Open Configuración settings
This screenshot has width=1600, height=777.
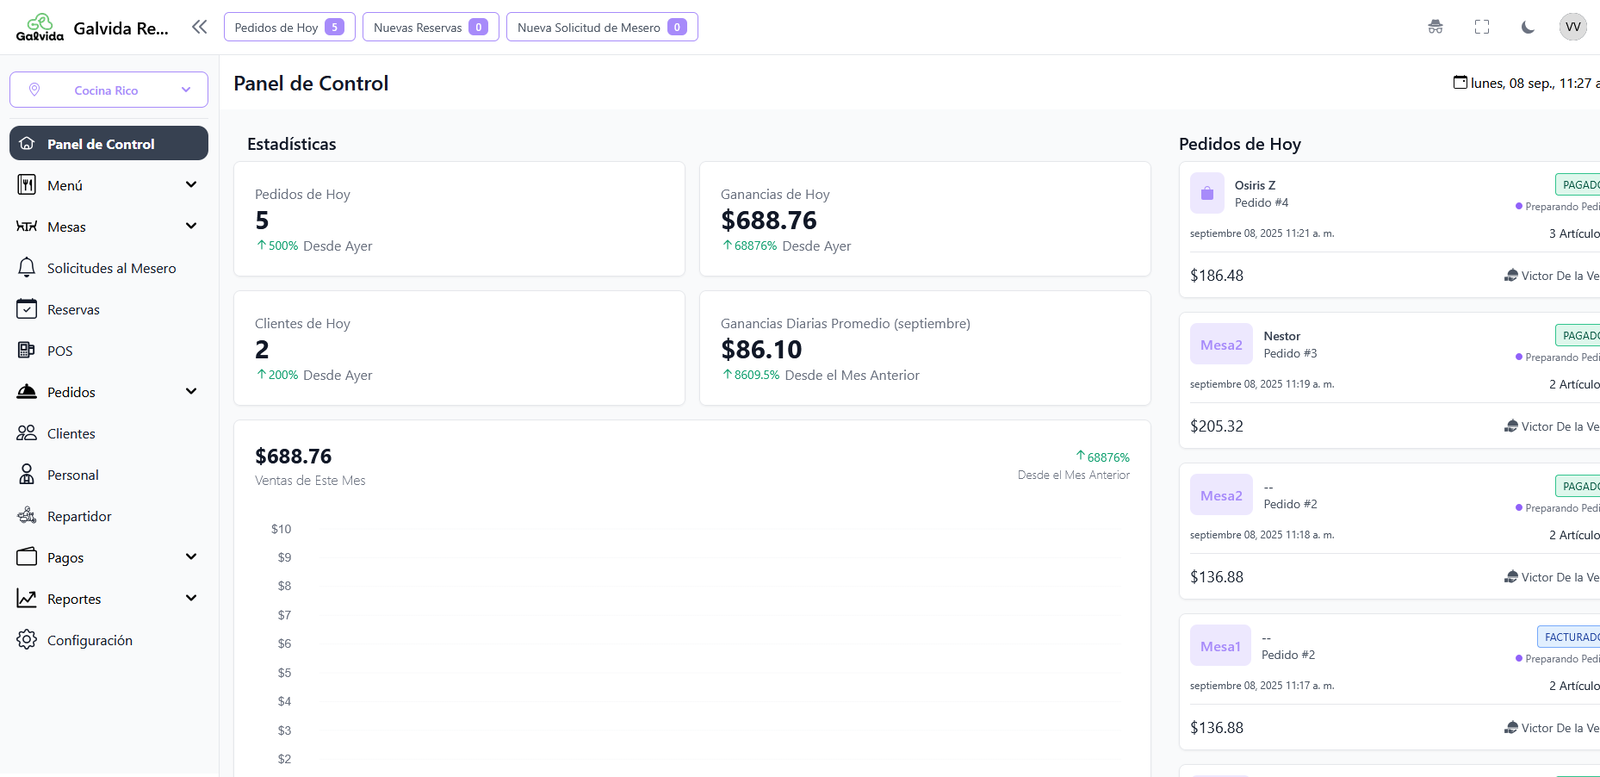(x=89, y=641)
